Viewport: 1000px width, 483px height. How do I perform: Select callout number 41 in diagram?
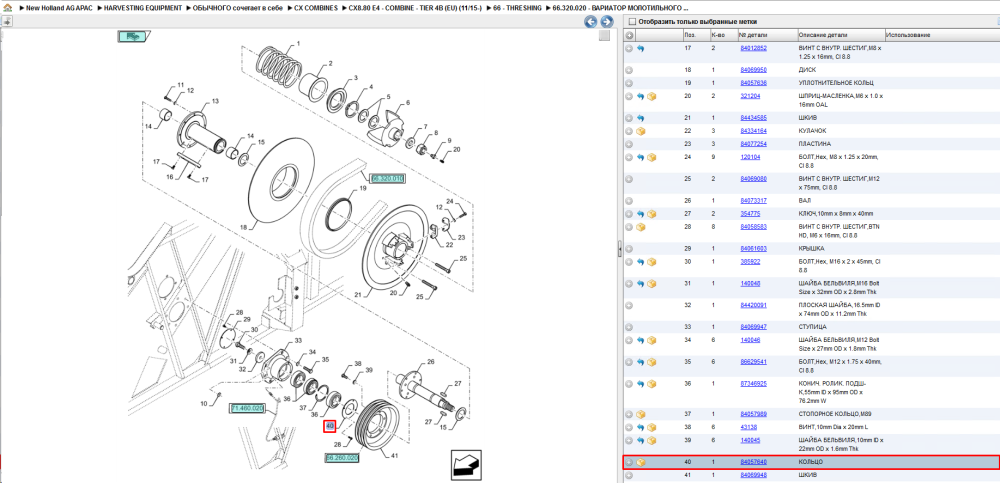pos(394,455)
